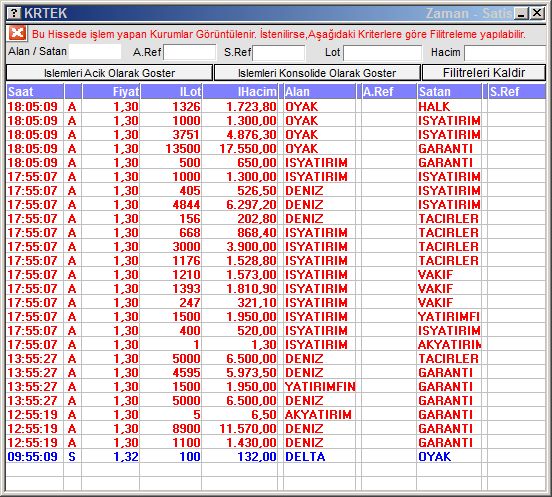Click the A.Ref column header
This screenshot has width=552, height=497.
[x=389, y=92]
